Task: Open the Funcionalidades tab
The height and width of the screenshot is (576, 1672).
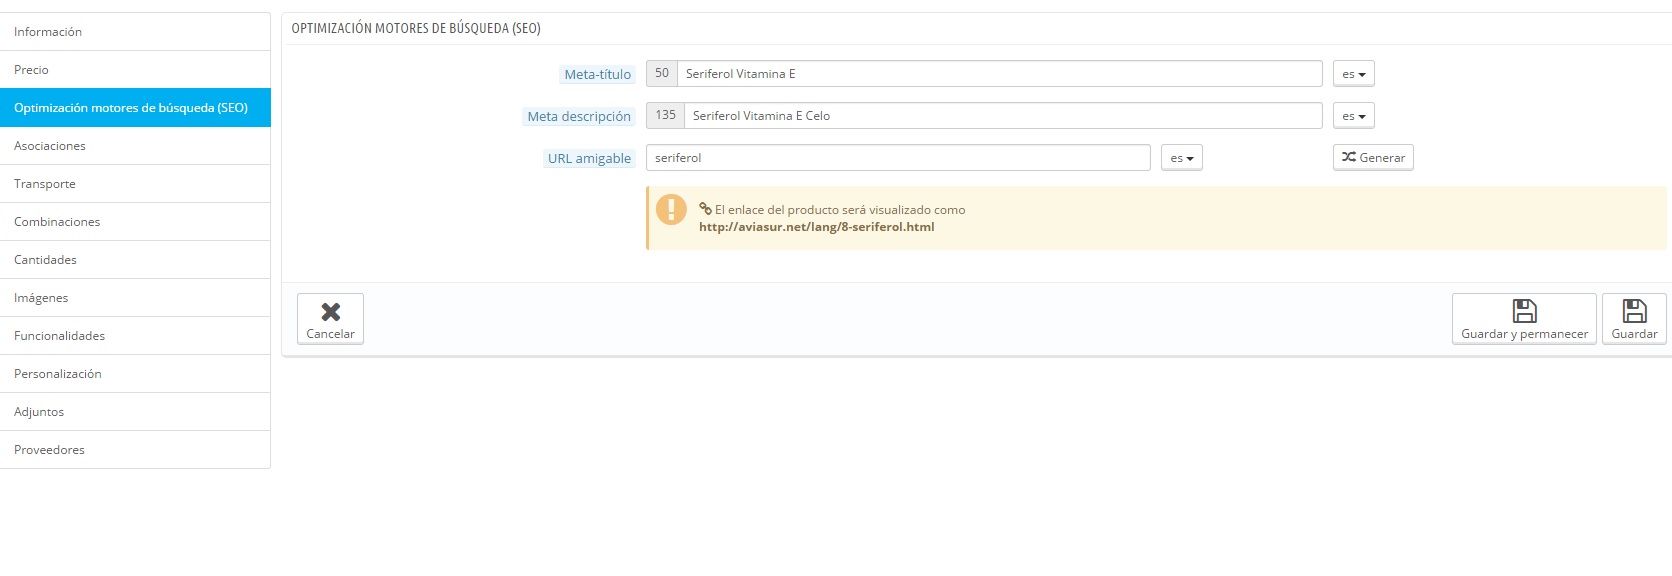Action: (x=135, y=336)
